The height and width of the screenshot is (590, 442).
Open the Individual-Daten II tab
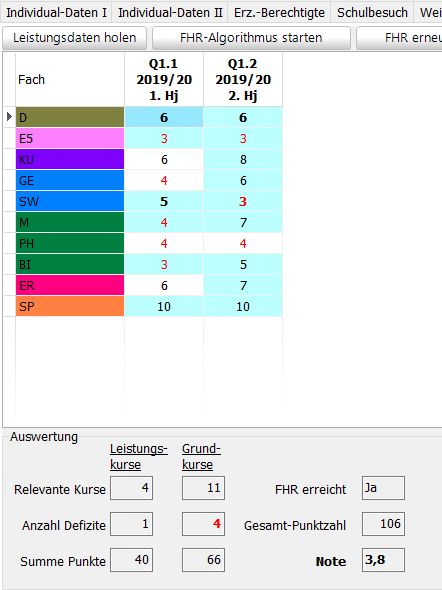coord(170,12)
